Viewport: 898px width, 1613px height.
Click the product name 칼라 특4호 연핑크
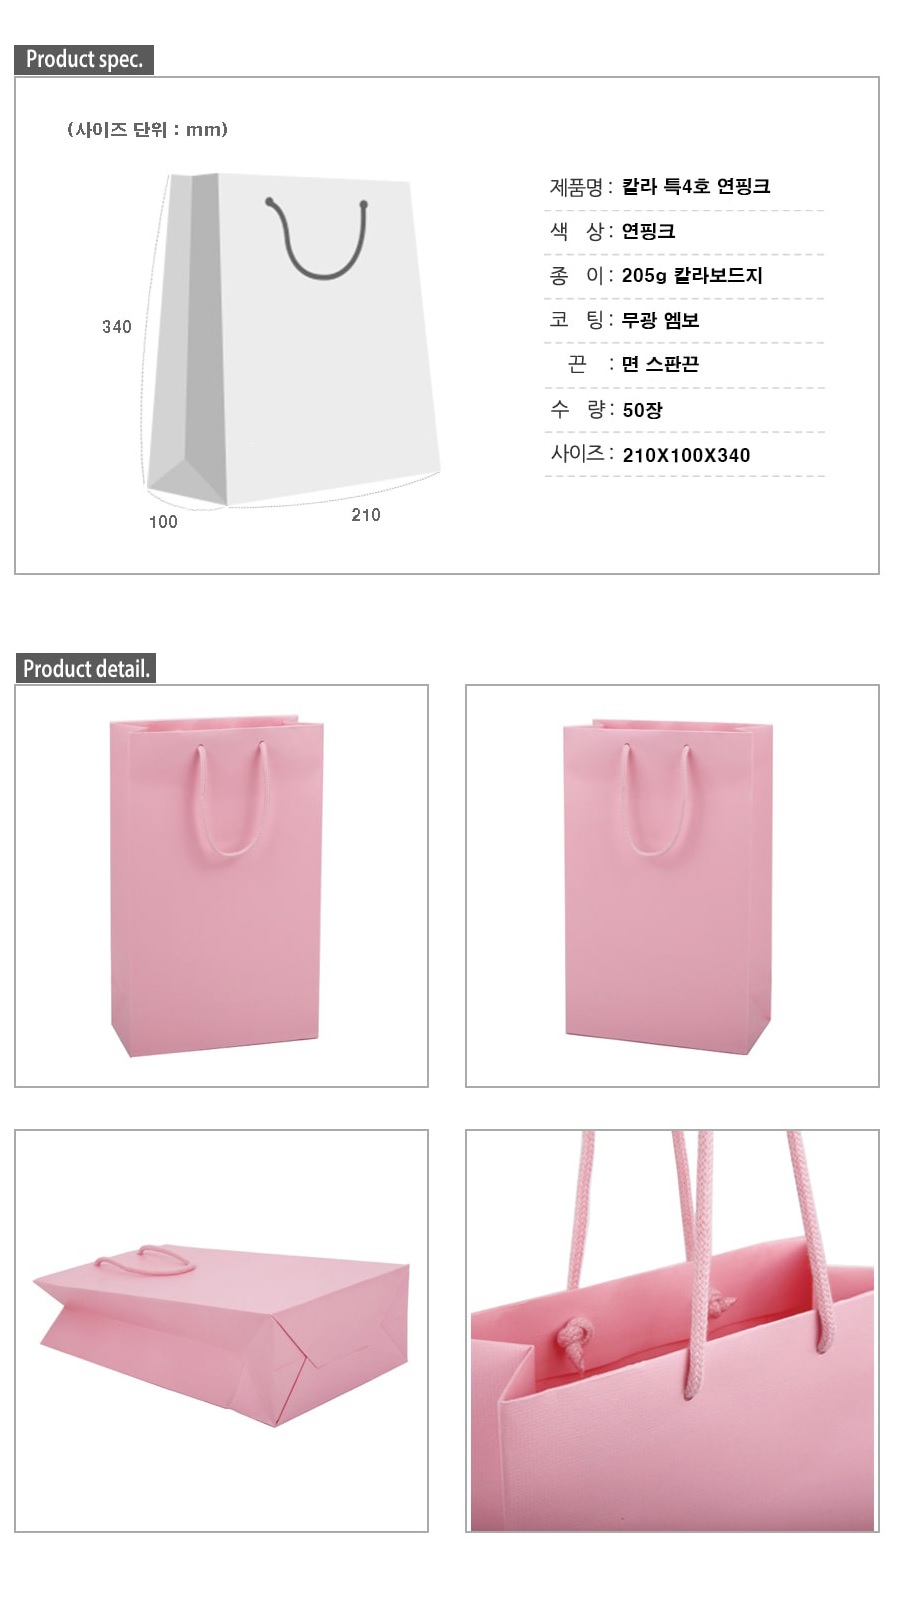click(x=696, y=186)
